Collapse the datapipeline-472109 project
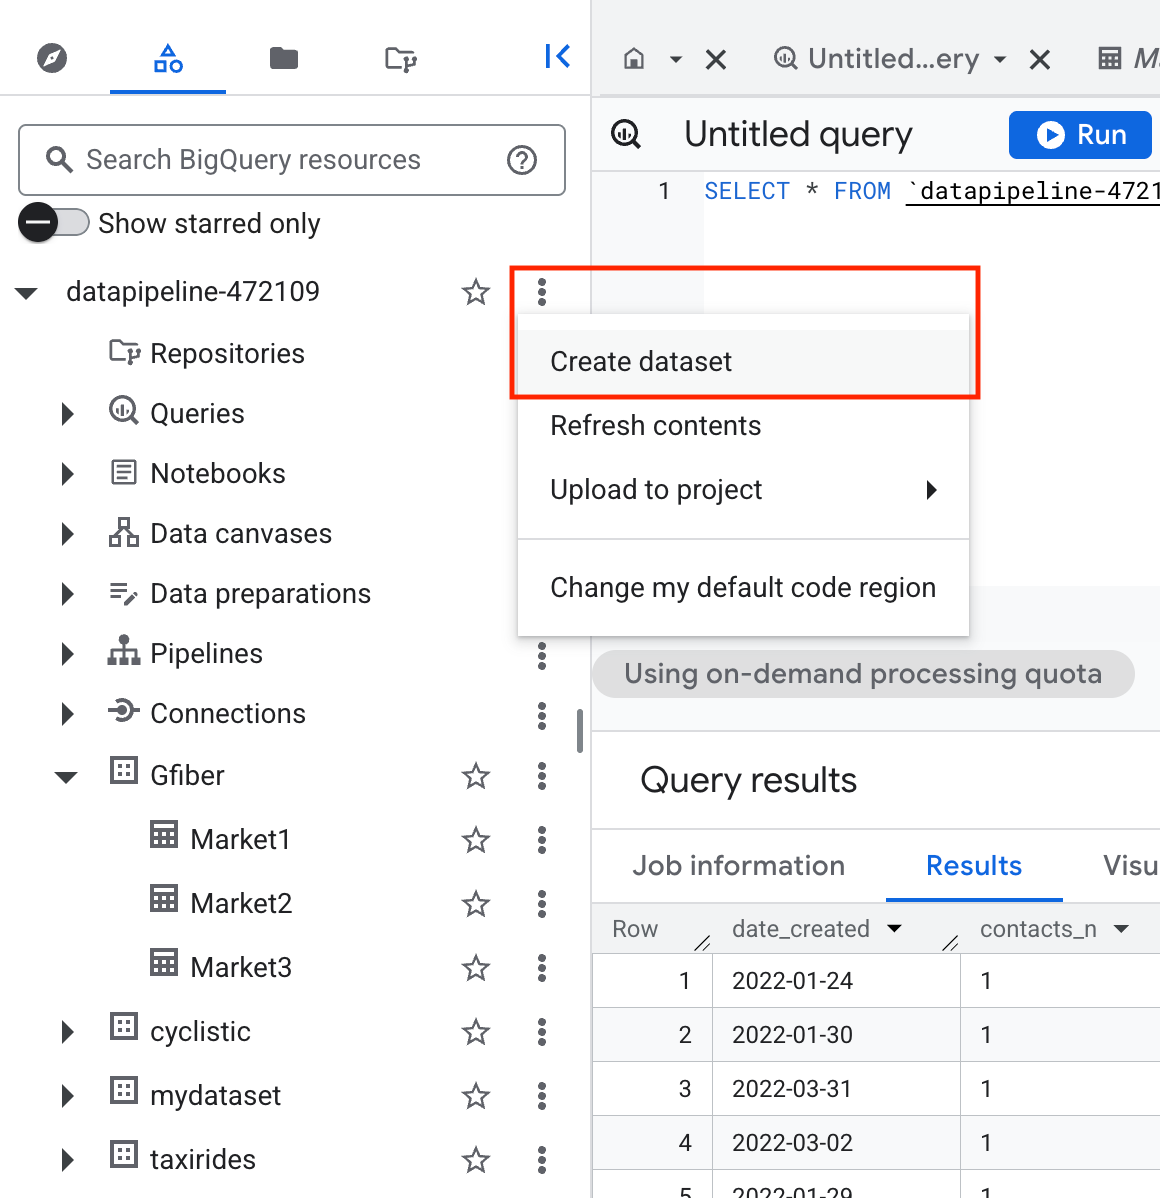The image size is (1160, 1198). click(27, 293)
